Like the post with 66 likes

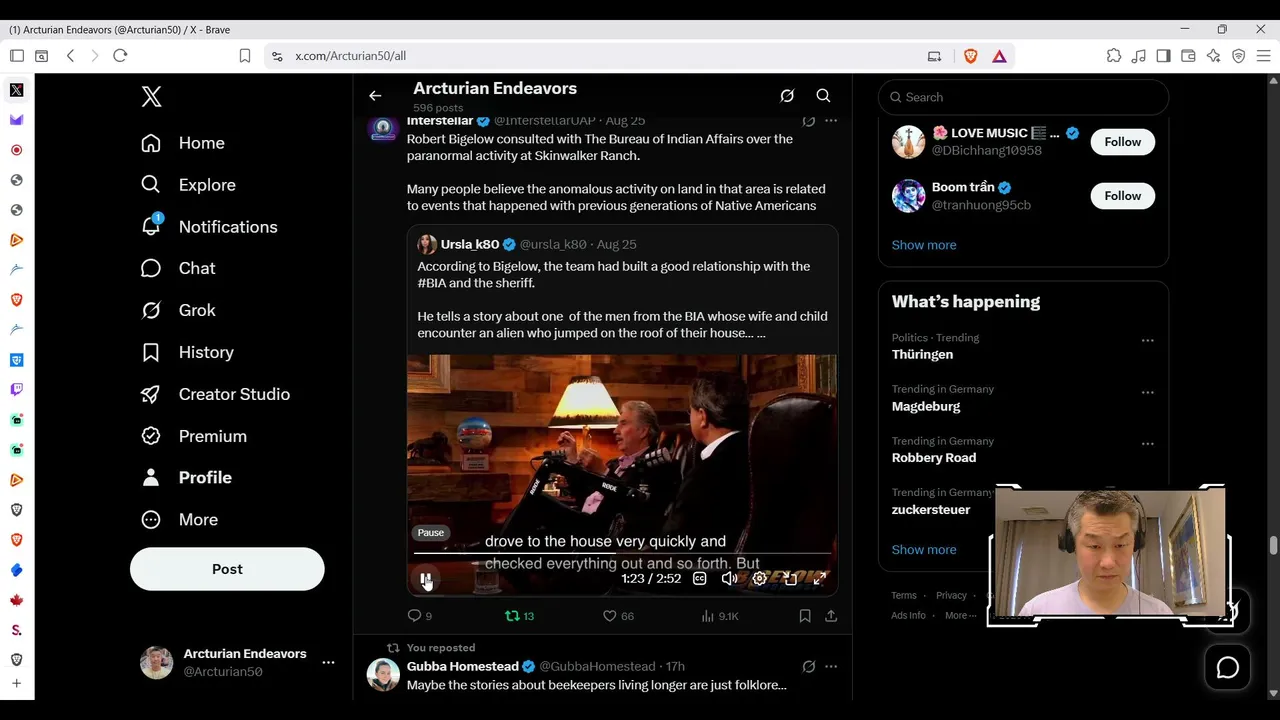[x=618, y=616]
